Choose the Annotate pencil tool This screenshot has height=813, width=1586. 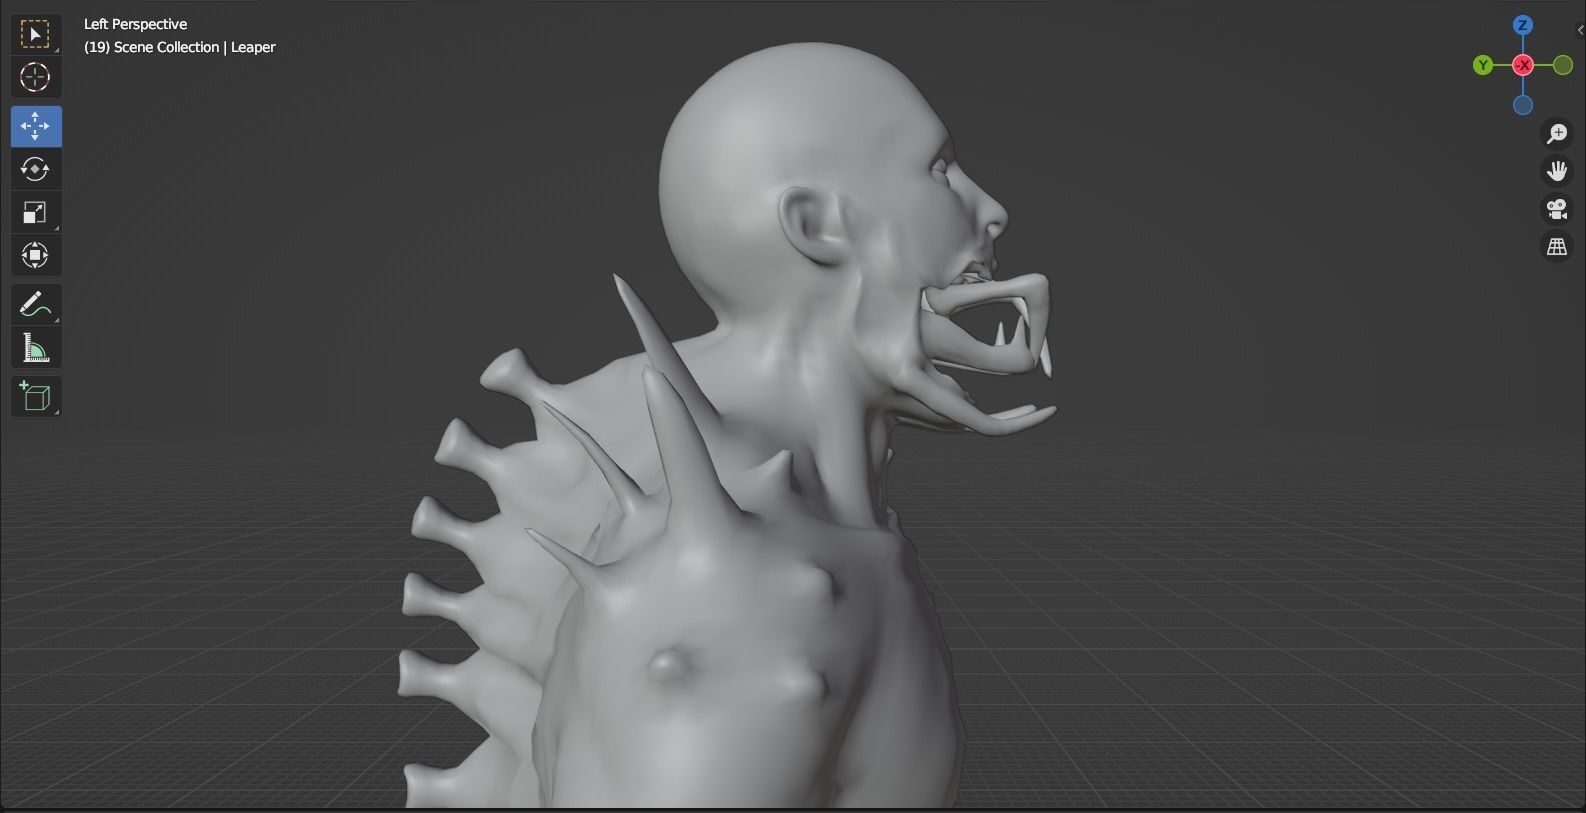pyautogui.click(x=35, y=305)
